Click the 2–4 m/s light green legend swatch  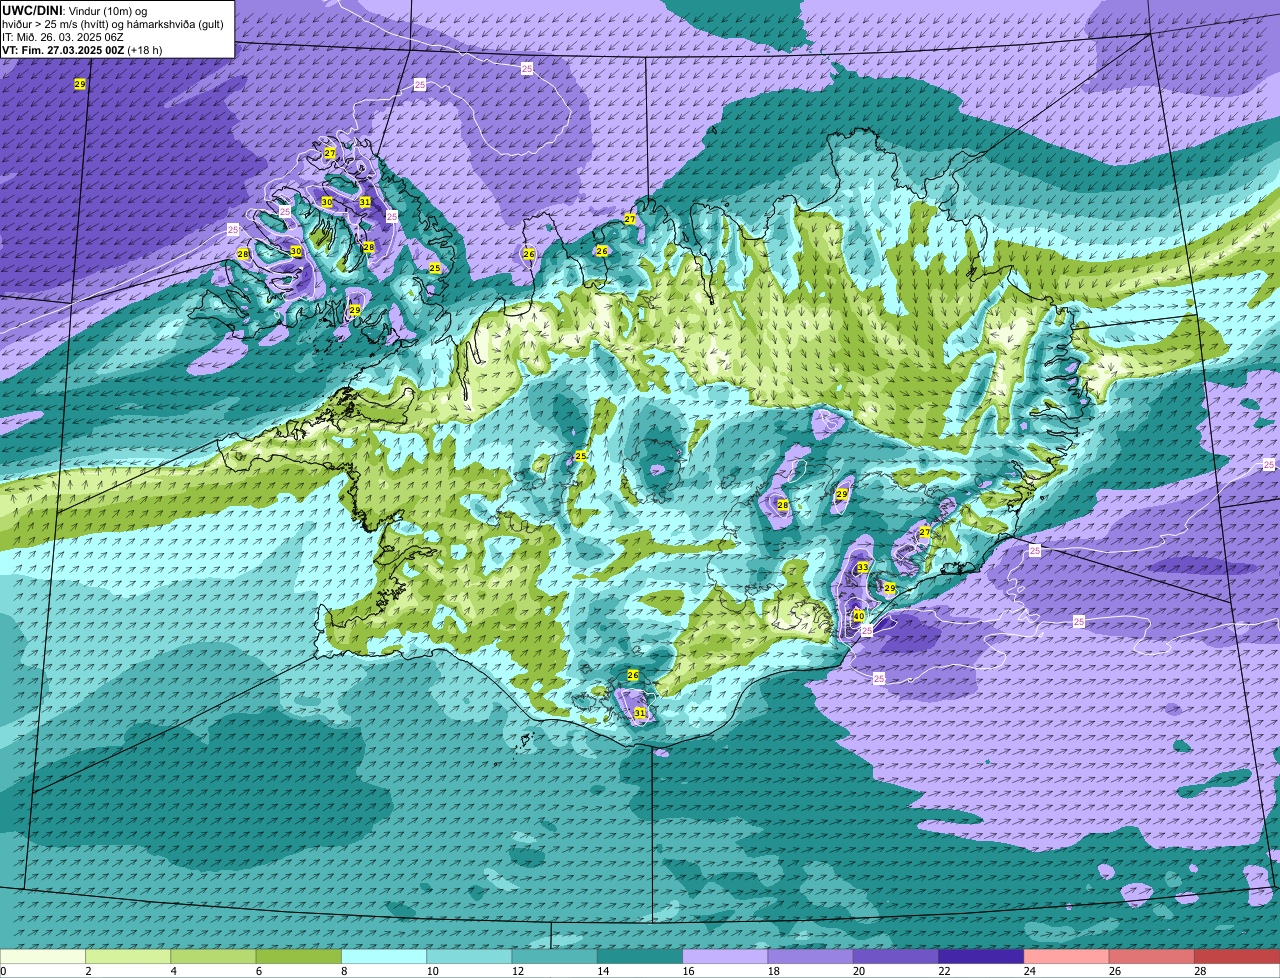(x=128, y=956)
